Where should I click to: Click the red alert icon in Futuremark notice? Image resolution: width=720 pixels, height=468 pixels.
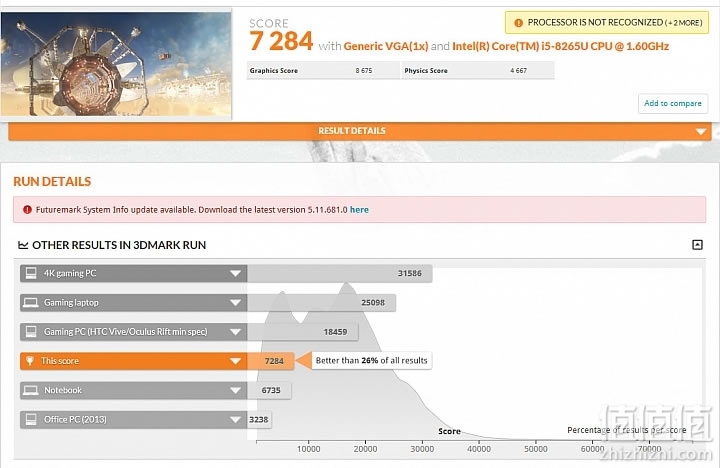point(27,209)
